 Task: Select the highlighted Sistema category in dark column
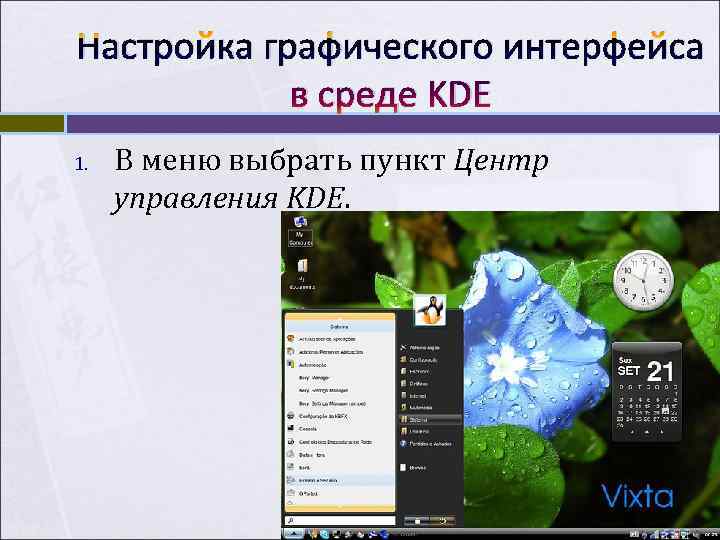[x=430, y=420]
